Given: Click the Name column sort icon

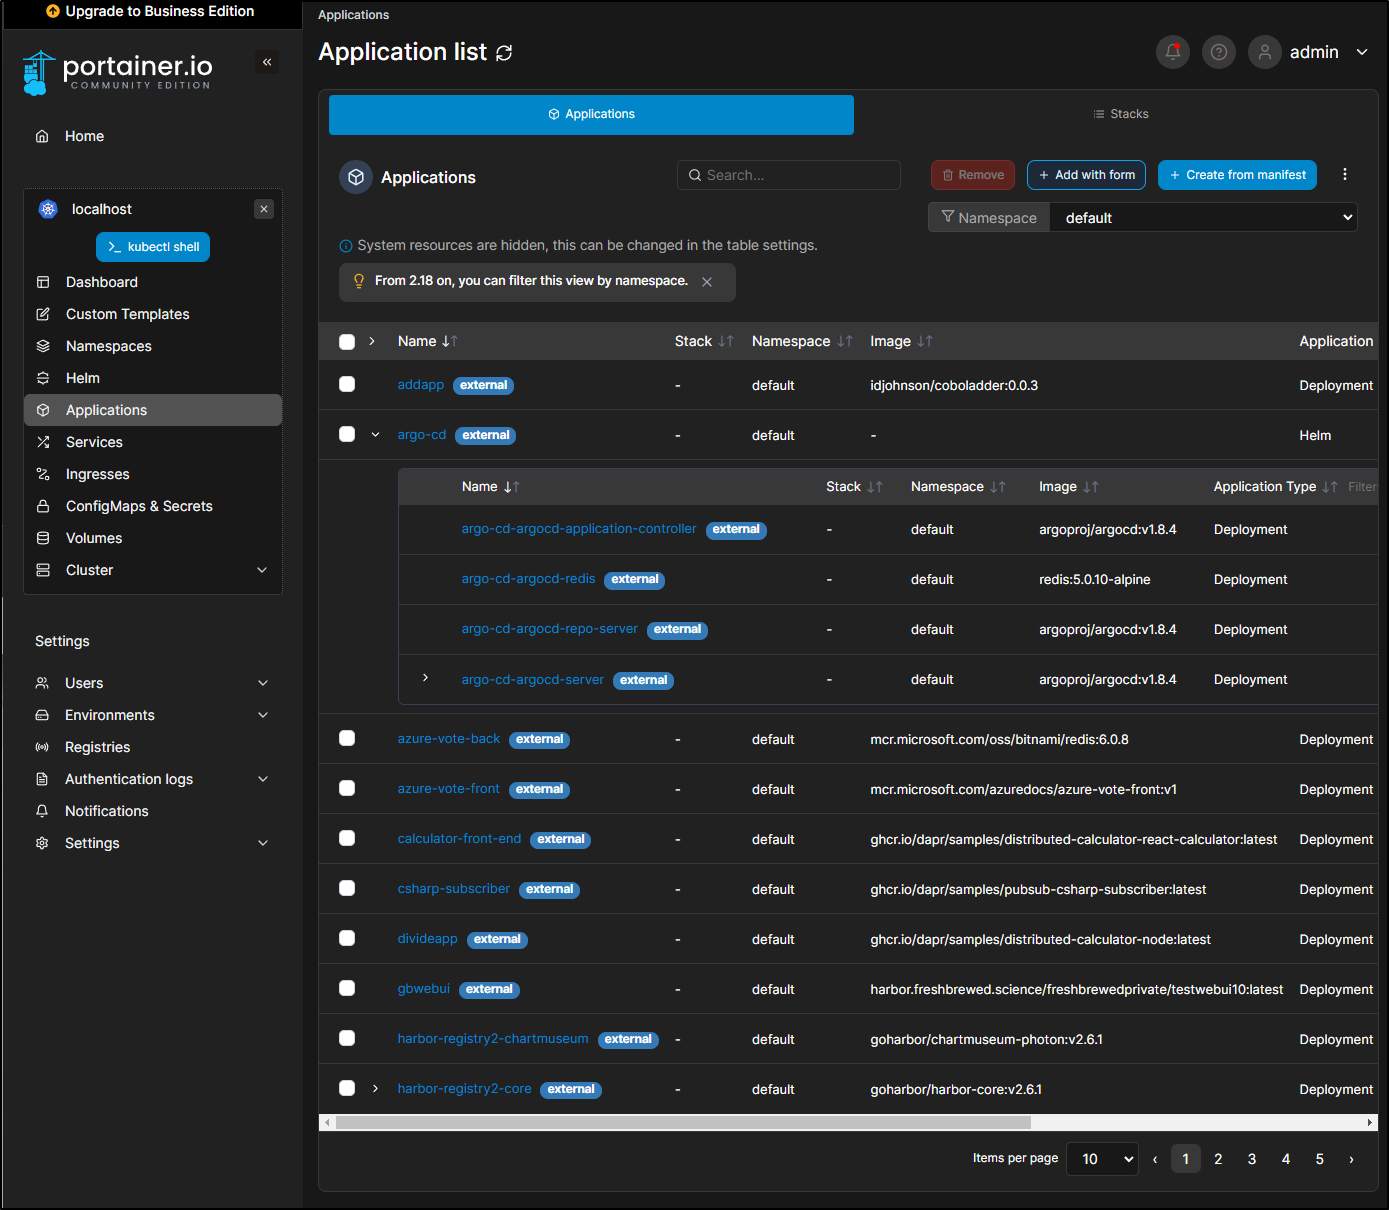Looking at the screenshot, I should [x=450, y=342].
